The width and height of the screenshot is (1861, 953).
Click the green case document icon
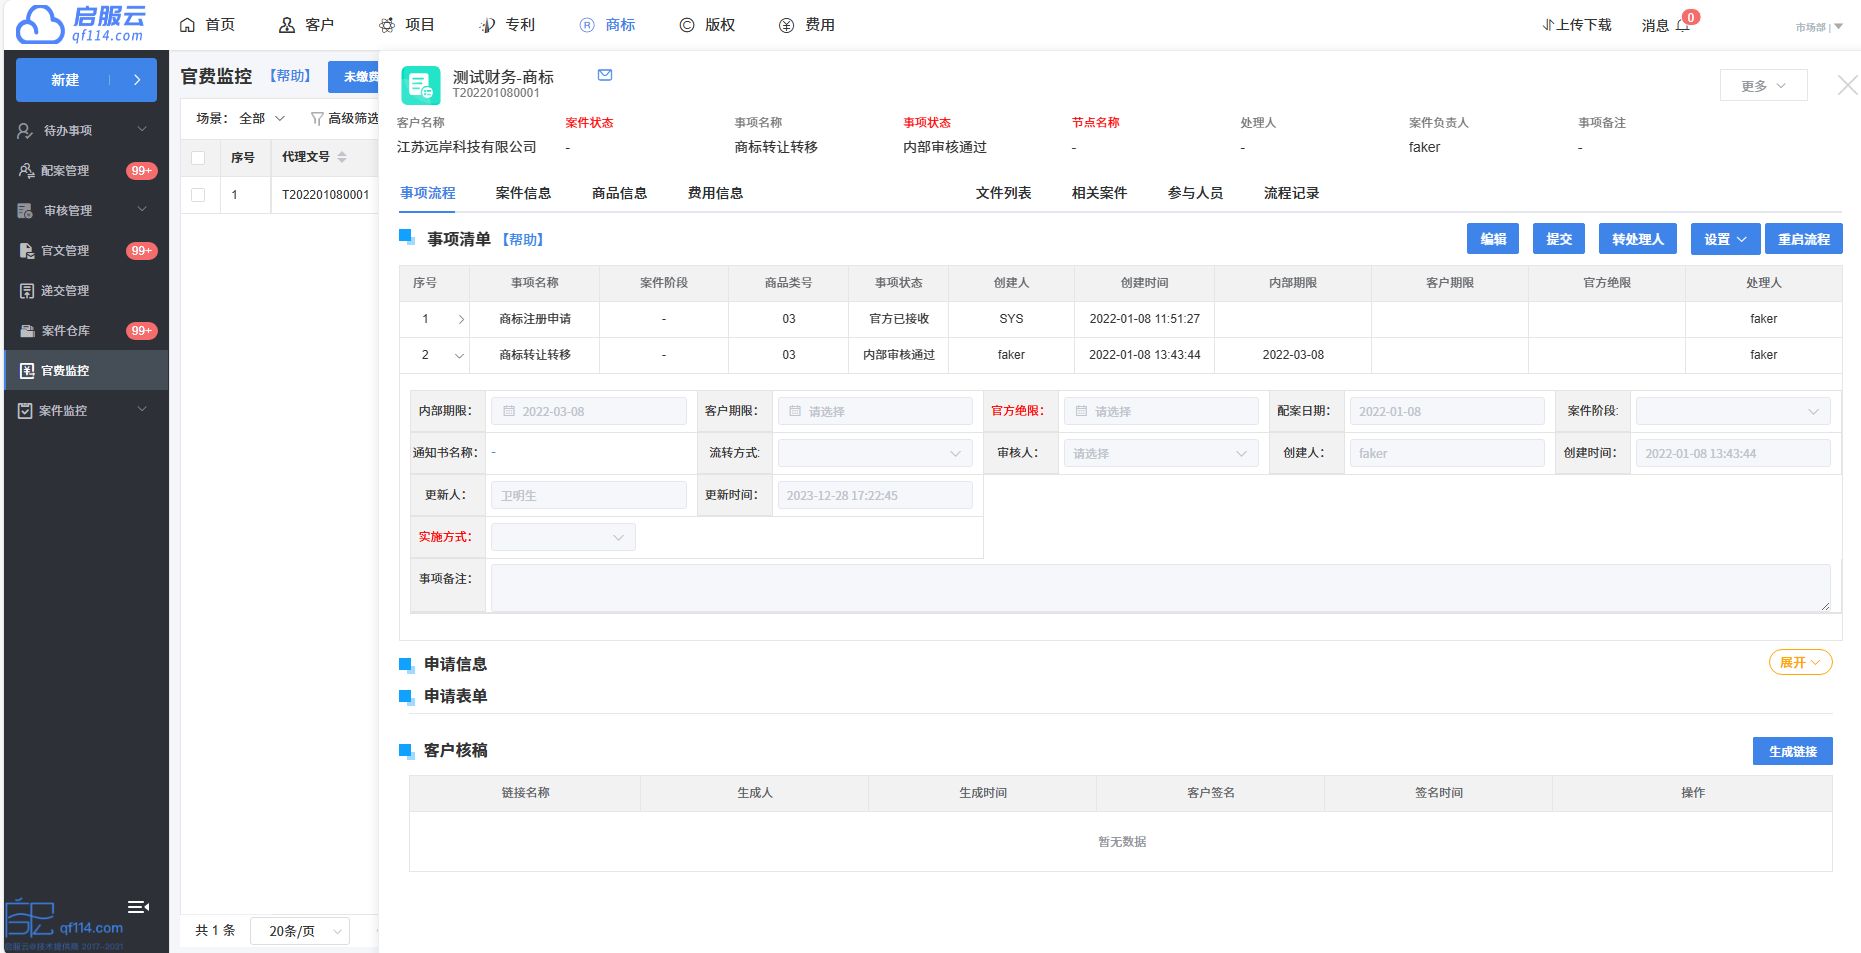421,85
